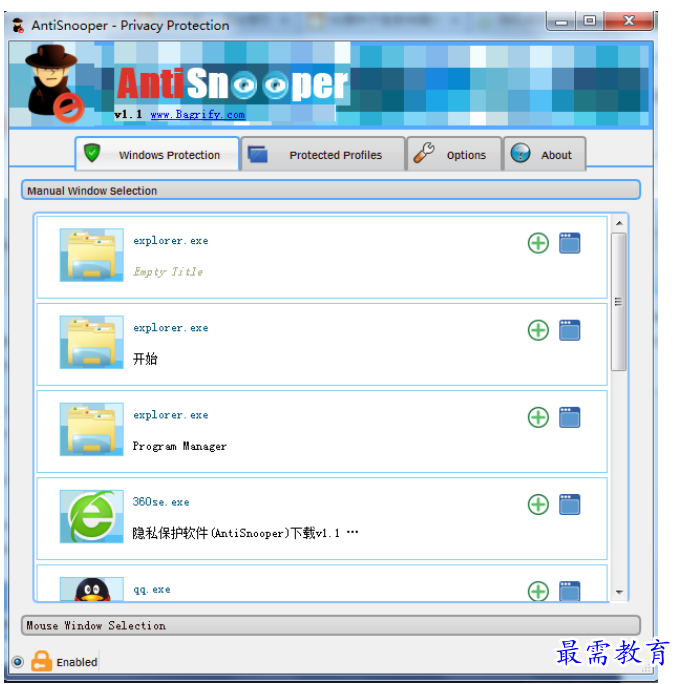Click the blue window icon in the qq.exe row
678x684 pixels.
tap(569, 591)
